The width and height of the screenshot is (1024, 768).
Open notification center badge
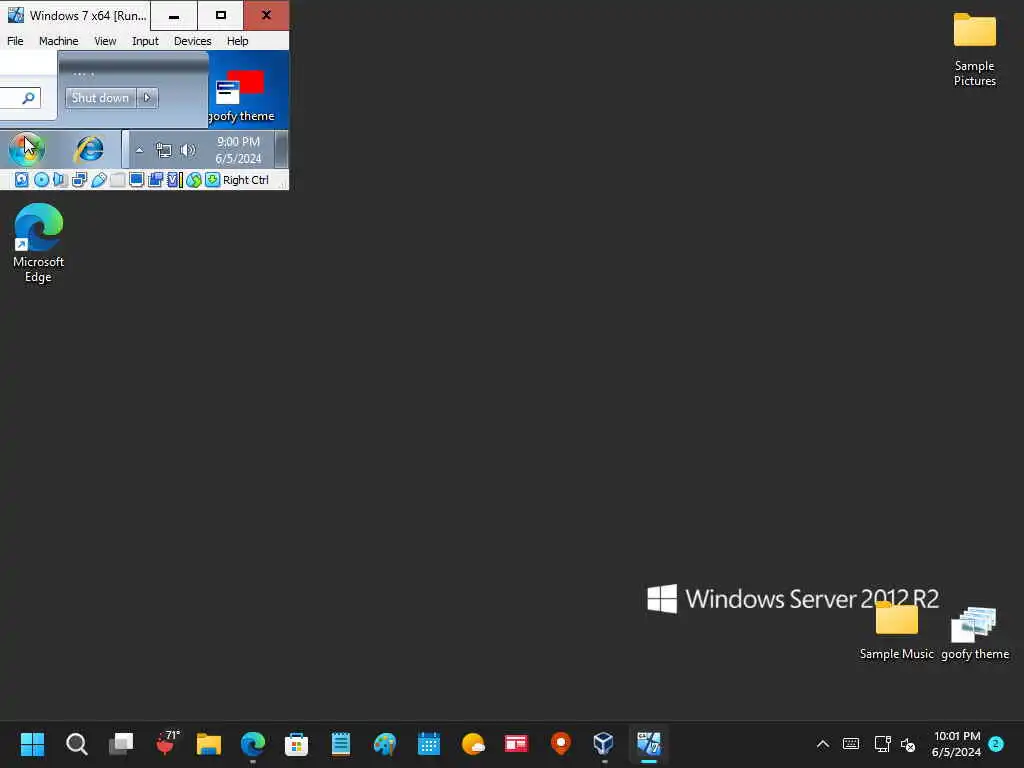pyautogui.click(x=996, y=744)
